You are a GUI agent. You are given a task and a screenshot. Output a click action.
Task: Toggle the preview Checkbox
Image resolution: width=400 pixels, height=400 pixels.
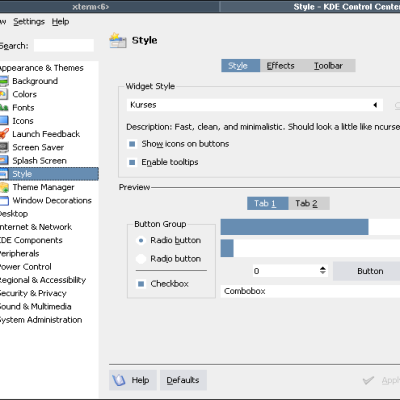(x=141, y=284)
